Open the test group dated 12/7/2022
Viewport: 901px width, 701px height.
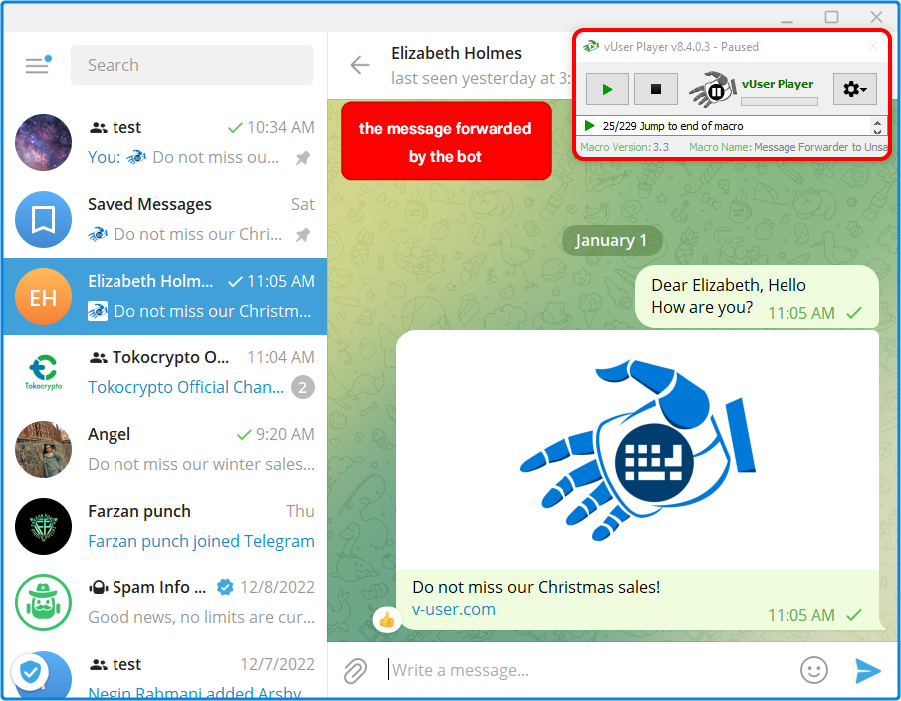point(165,672)
